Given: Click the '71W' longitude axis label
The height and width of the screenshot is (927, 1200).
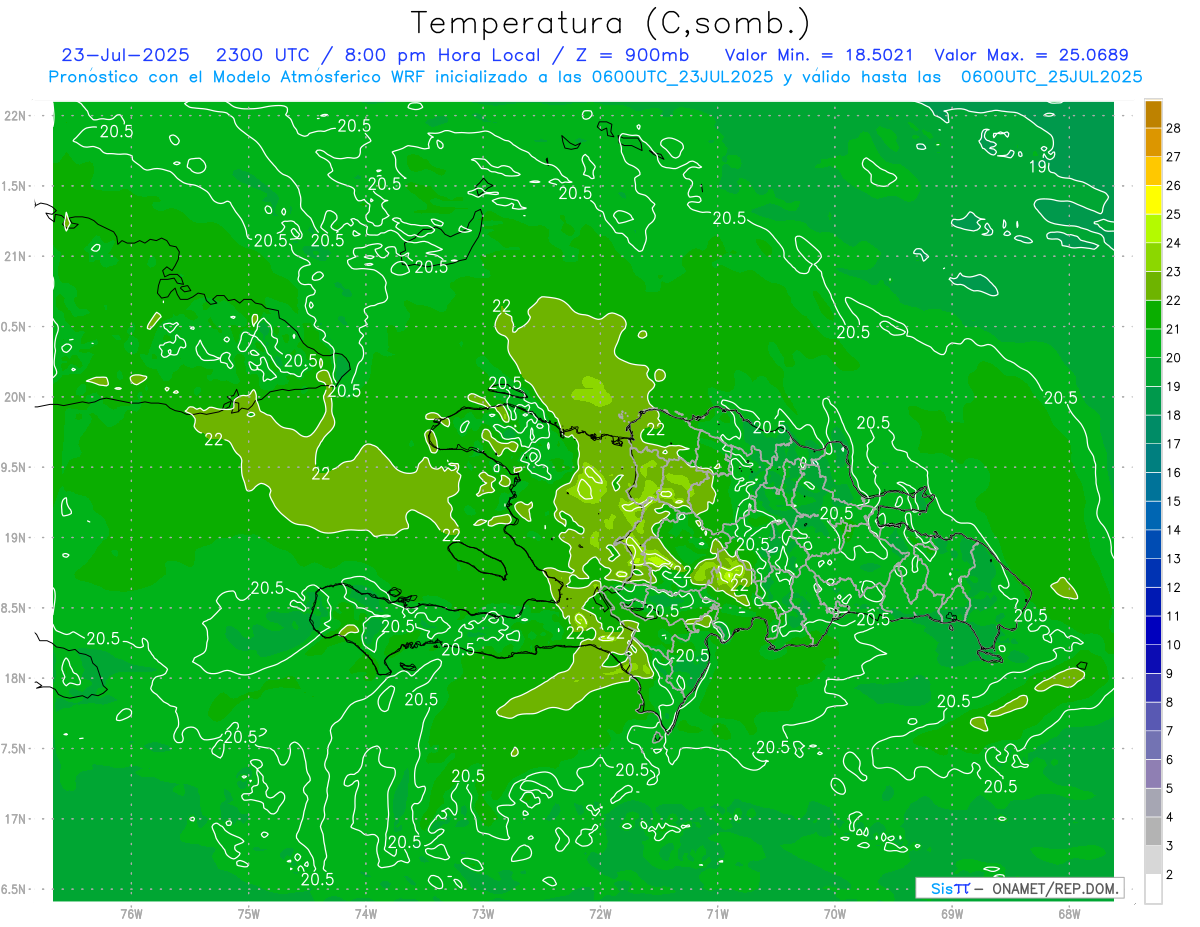Looking at the screenshot, I should 717,913.
